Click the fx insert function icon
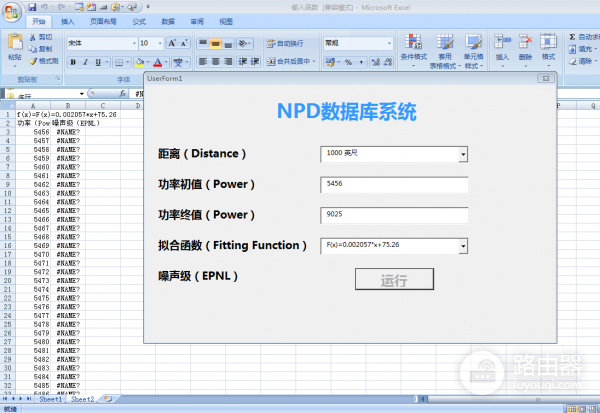The width and height of the screenshot is (600, 413). click(122, 93)
